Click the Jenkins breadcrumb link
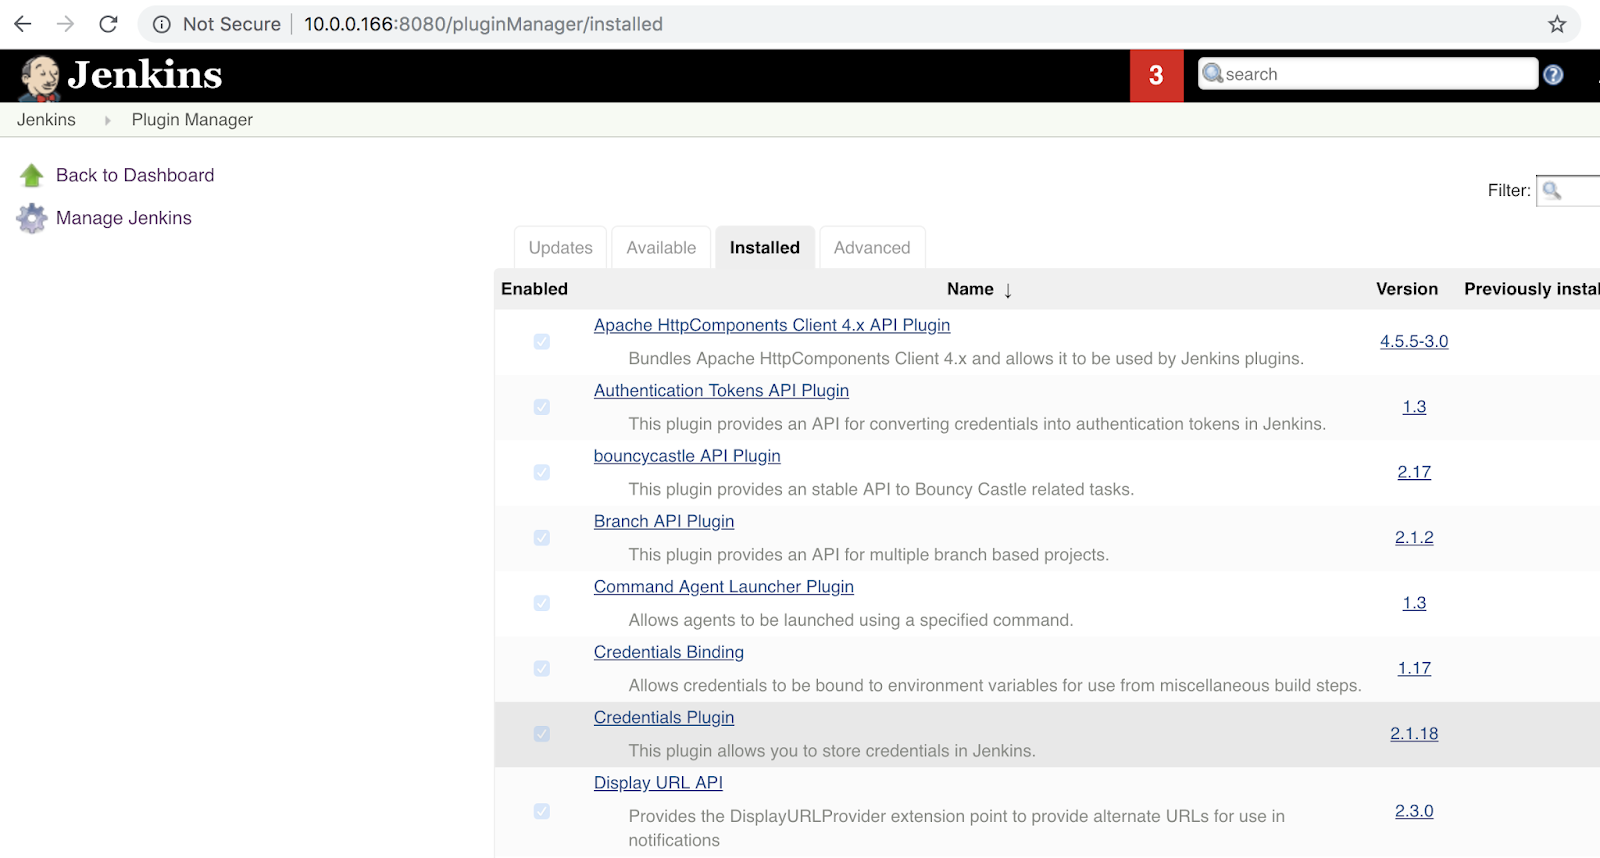The image size is (1600, 858). coord(46,120)
